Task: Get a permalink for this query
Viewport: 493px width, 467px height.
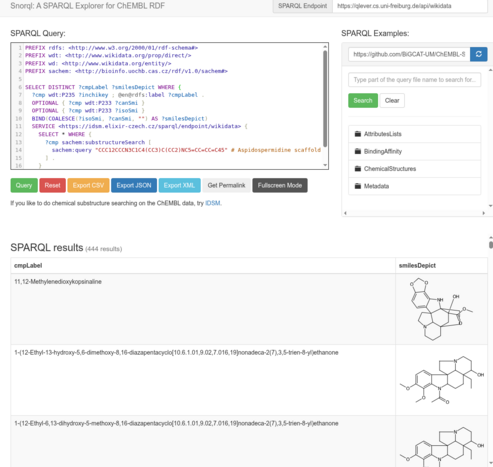Action: [226, 185]
